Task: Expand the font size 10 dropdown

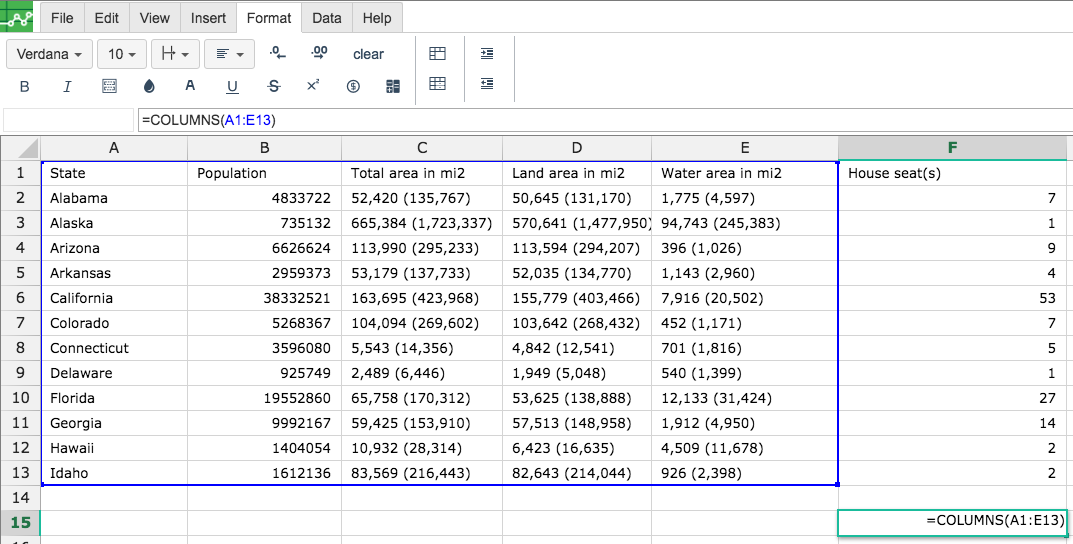Action: coord(123,54)
